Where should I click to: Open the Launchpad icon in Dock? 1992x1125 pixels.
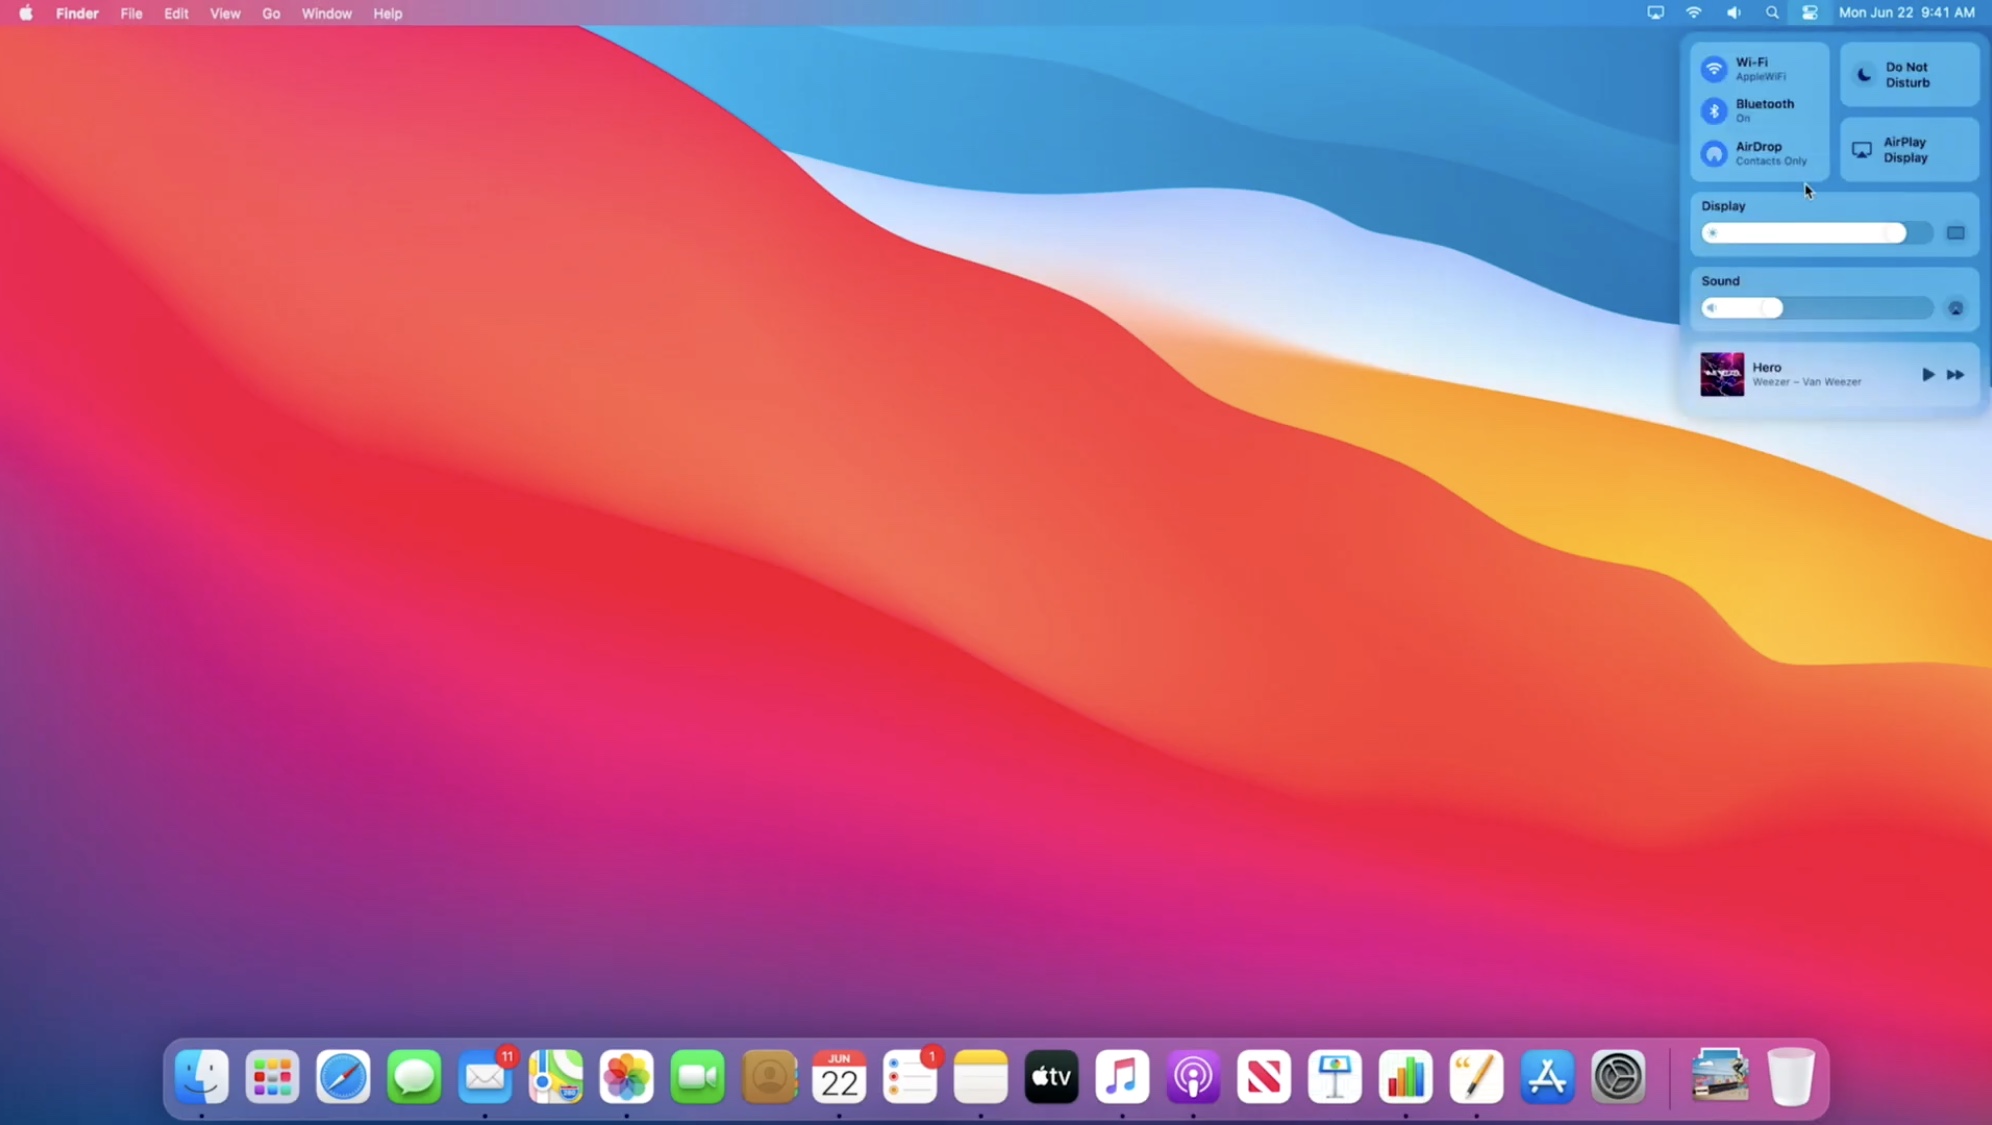pos(272,1077)
